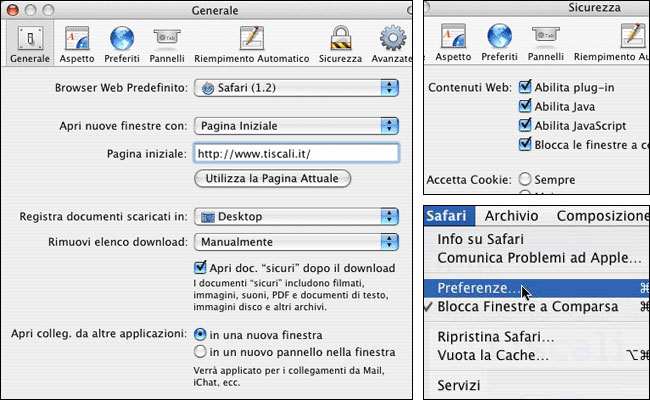Click Utilizza la Pagina Attuale button

pyautogui.click(x=272, y=179)
